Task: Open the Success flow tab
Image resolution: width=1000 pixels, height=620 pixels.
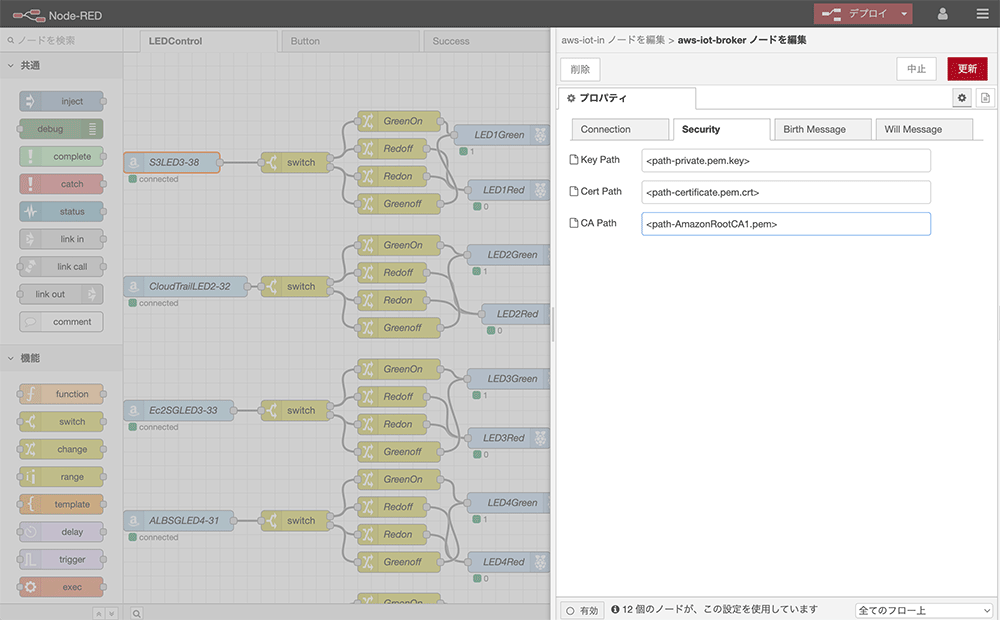Action: point(486,41)
